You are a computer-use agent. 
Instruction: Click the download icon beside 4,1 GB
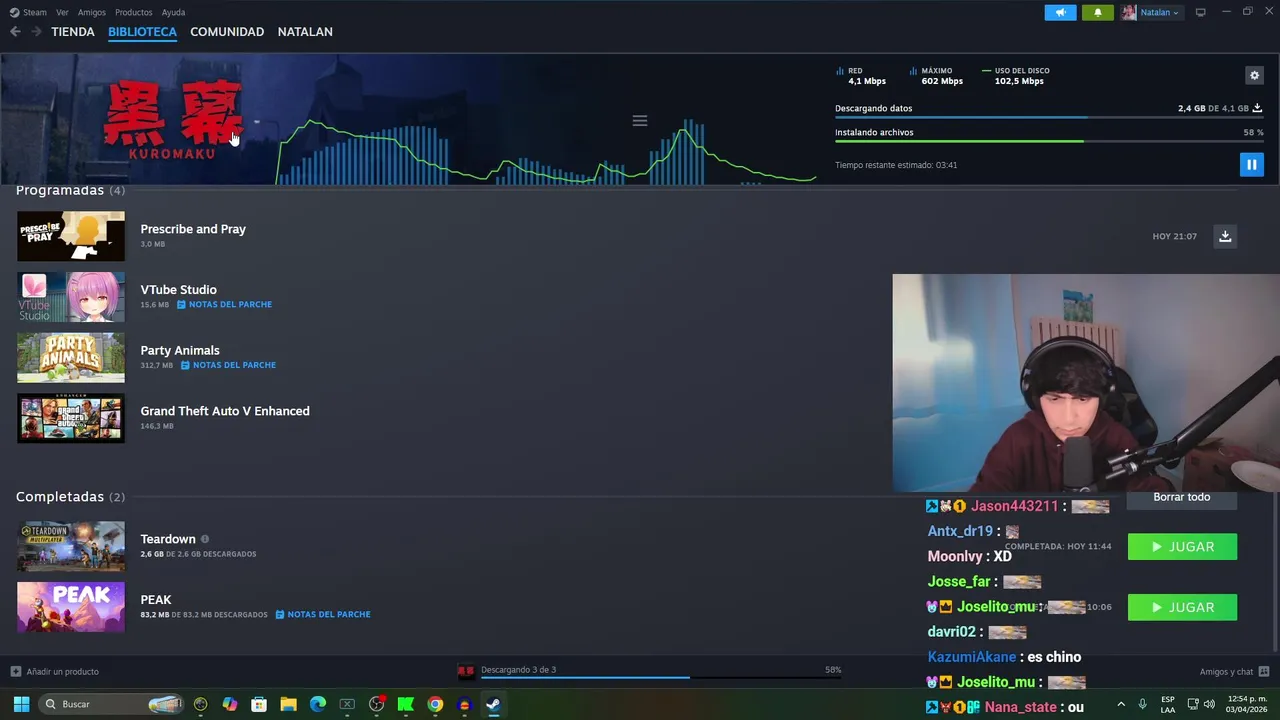1257,108
